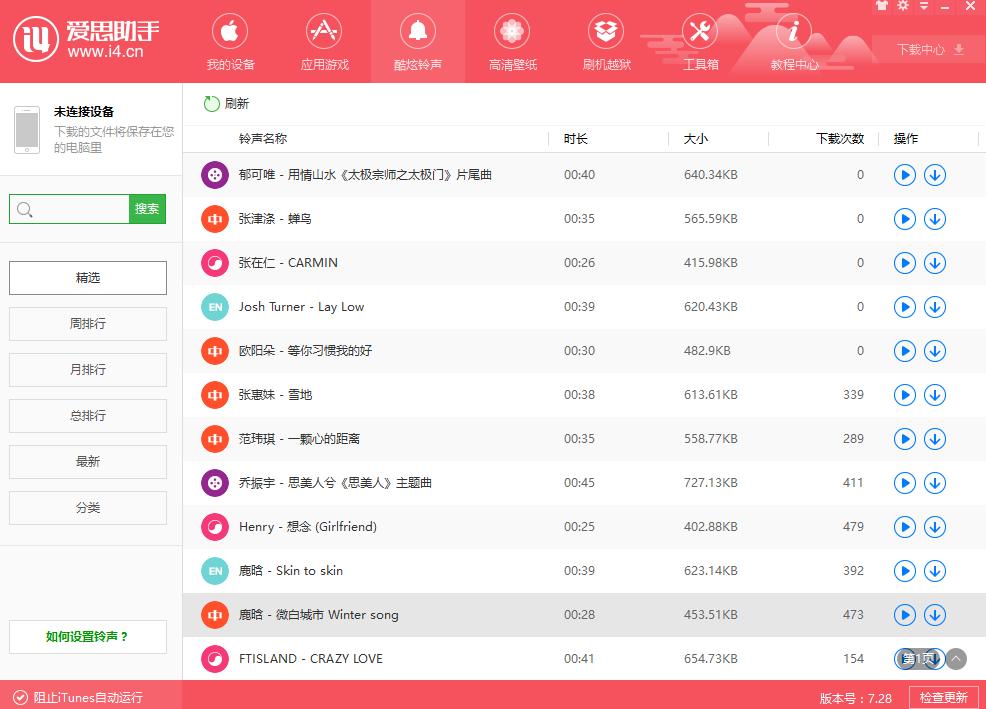Viewport: 986px width, 709px height.
Task: Open the 刷机越狱 (Flash & Jailbreak) section
Action: [605, 41]
